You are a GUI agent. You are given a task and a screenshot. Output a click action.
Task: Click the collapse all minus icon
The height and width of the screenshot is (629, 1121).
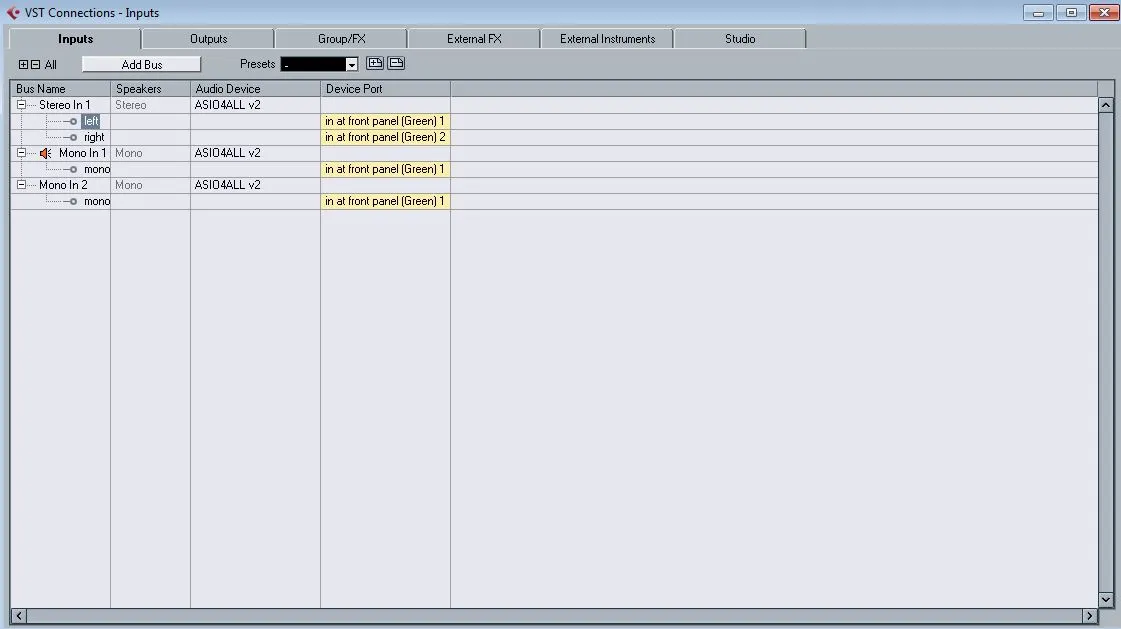tap(36, 65)
